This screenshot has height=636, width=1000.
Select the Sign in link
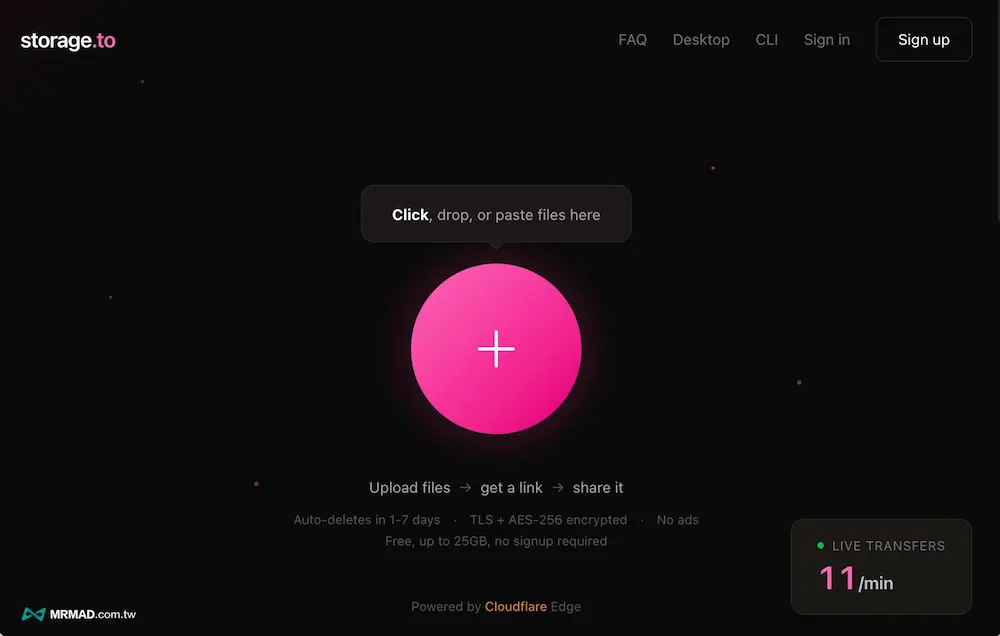(x=827, y=40)
